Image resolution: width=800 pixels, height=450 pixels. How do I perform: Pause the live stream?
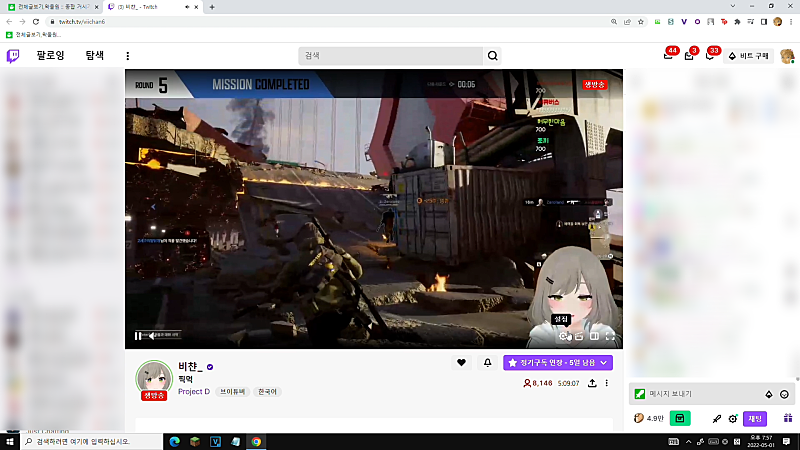pos(138,336)
